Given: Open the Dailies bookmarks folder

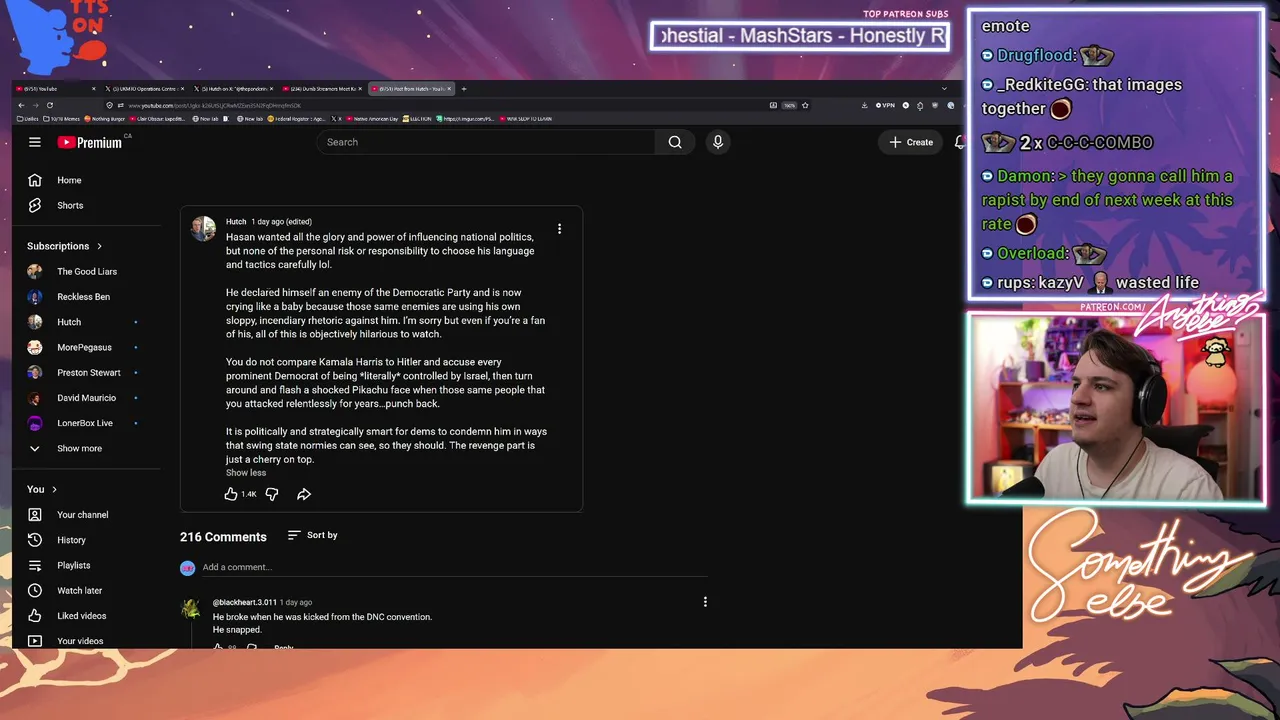Looking at the screenshot, I should pos(28,119).
